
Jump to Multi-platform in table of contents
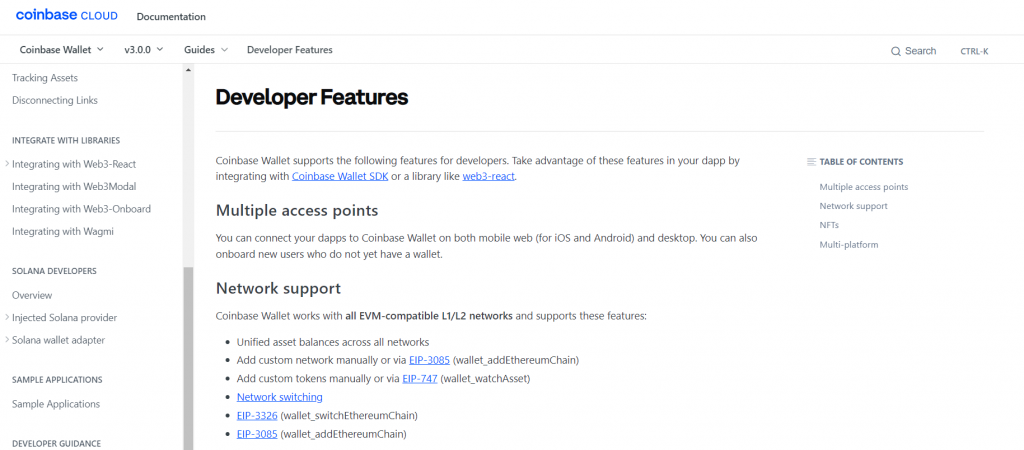849,245
